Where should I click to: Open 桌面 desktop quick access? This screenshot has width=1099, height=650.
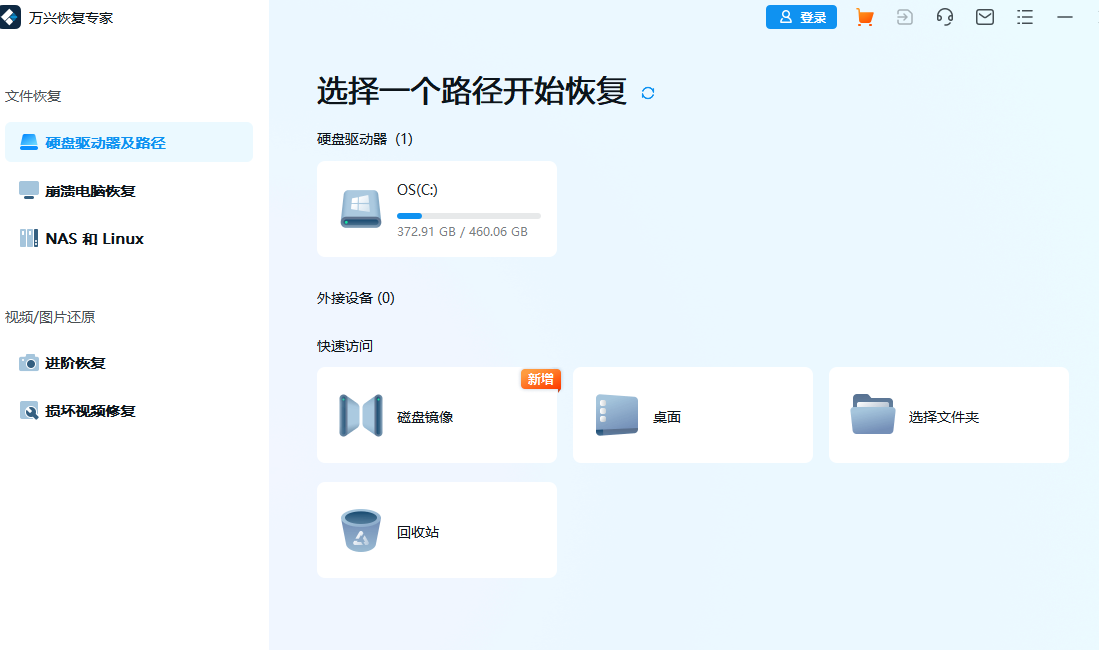tap(692, 415)
